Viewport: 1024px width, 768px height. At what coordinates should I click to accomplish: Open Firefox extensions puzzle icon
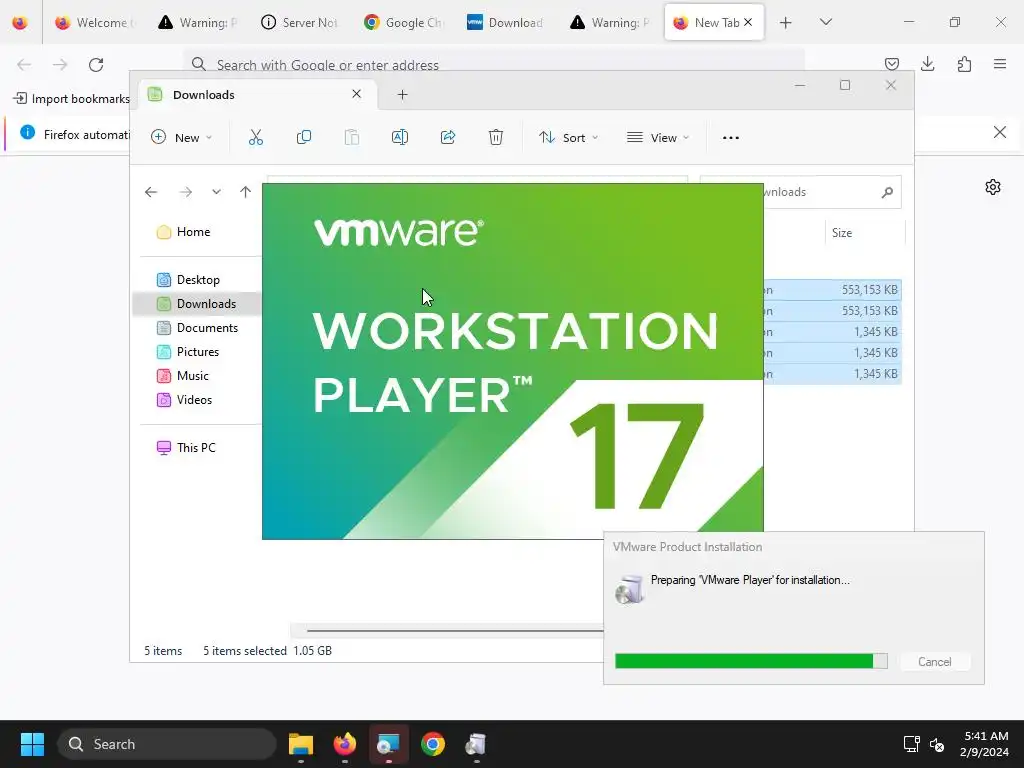pyautogui.click(x=964, y=64)
